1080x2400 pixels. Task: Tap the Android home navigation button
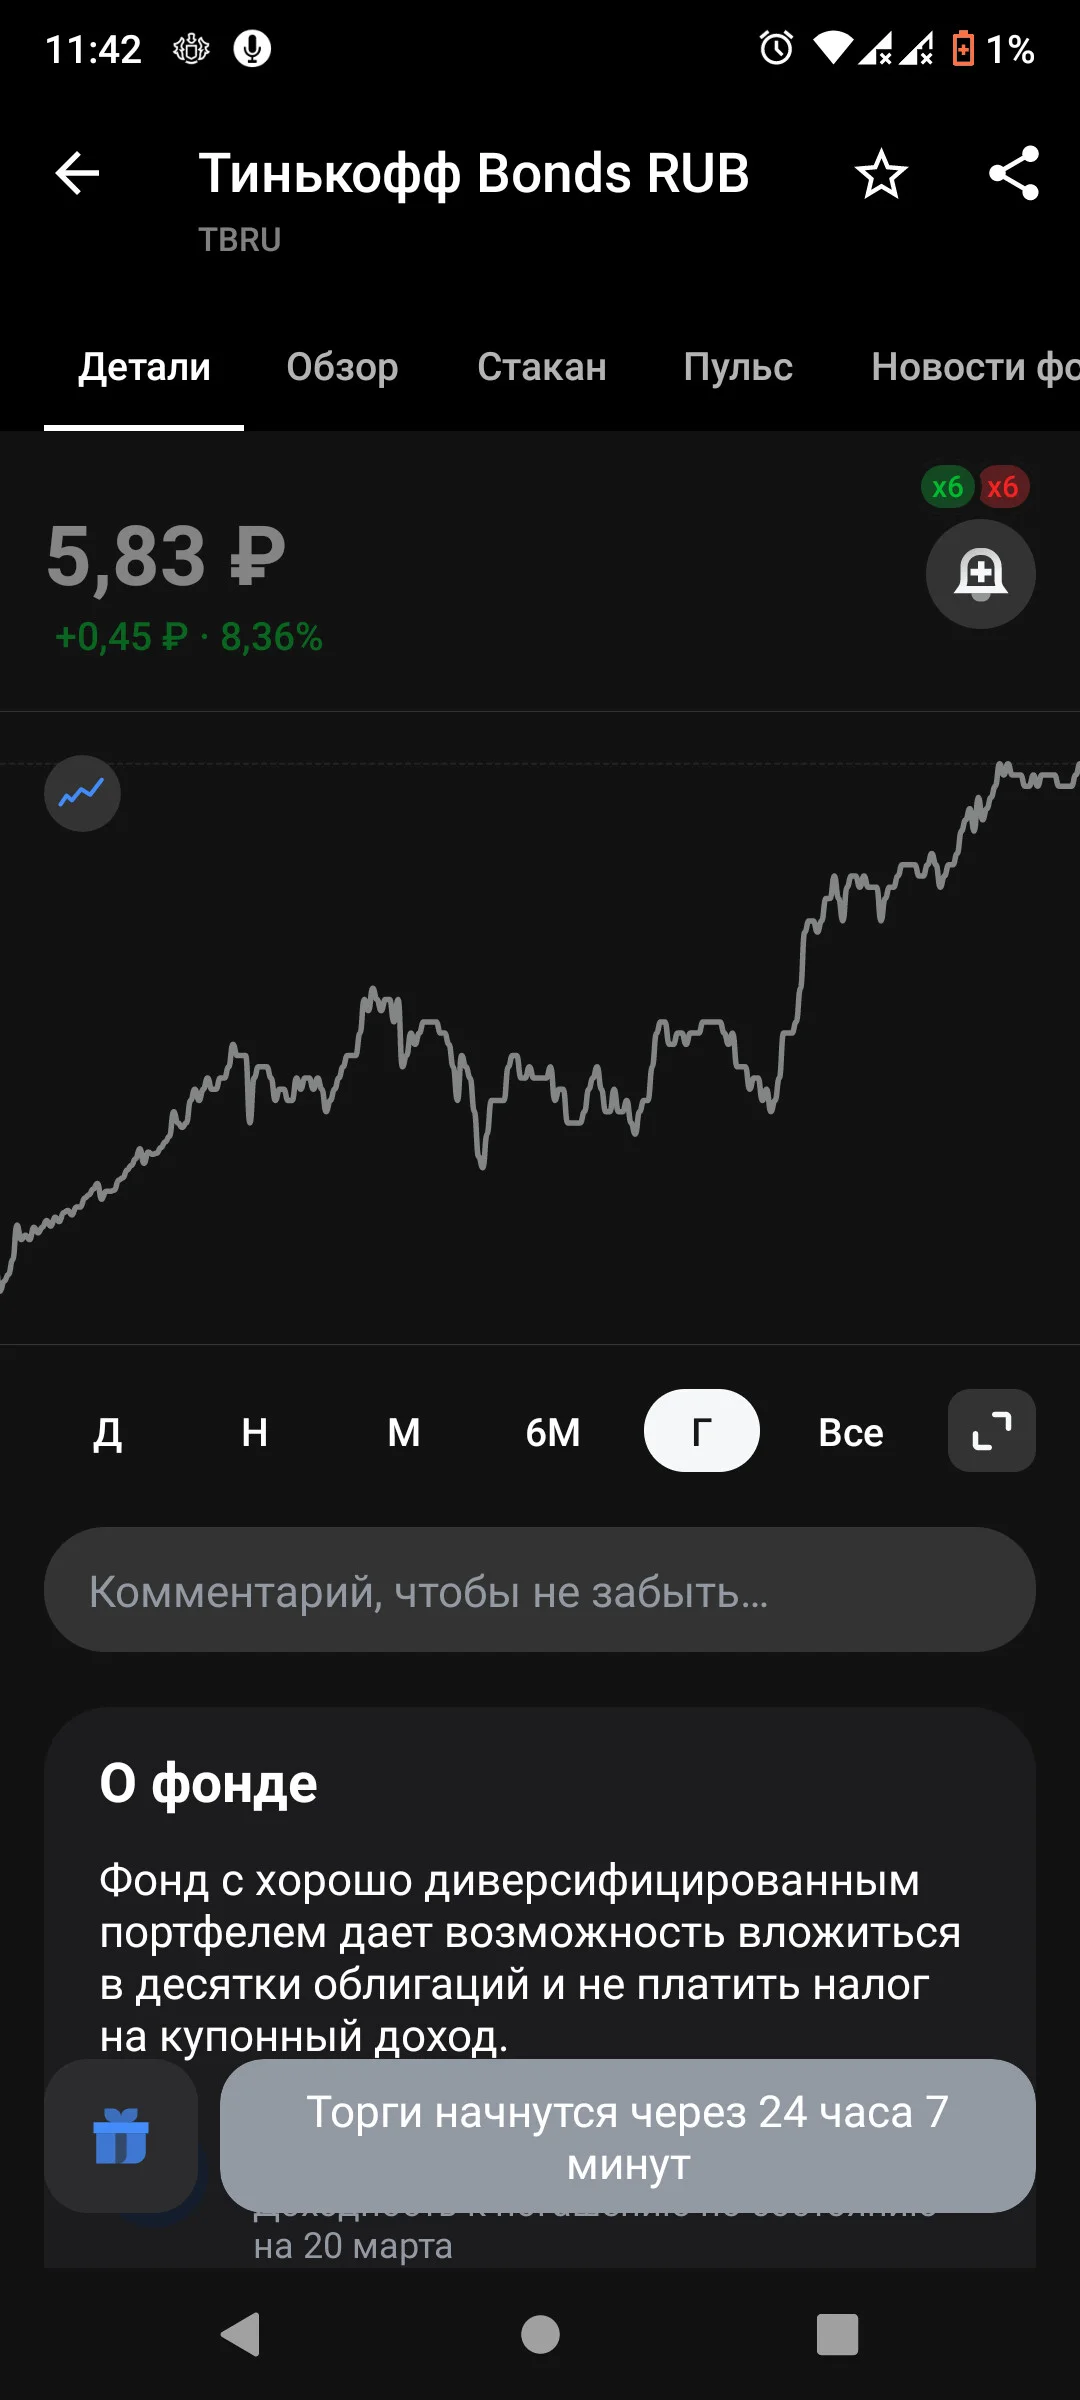point(540,2335)
